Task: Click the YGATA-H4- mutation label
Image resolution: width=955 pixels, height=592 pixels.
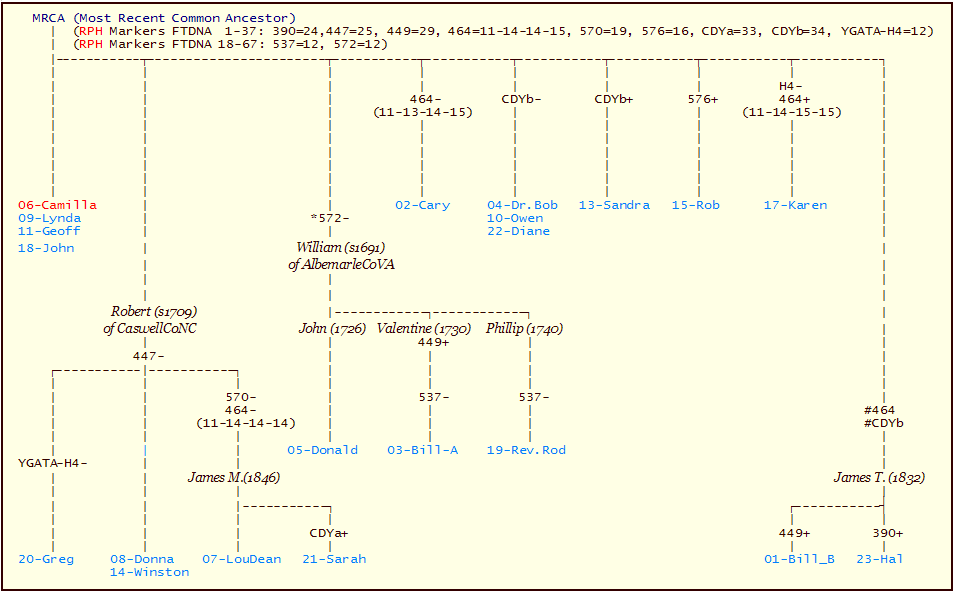Action: 53,463
